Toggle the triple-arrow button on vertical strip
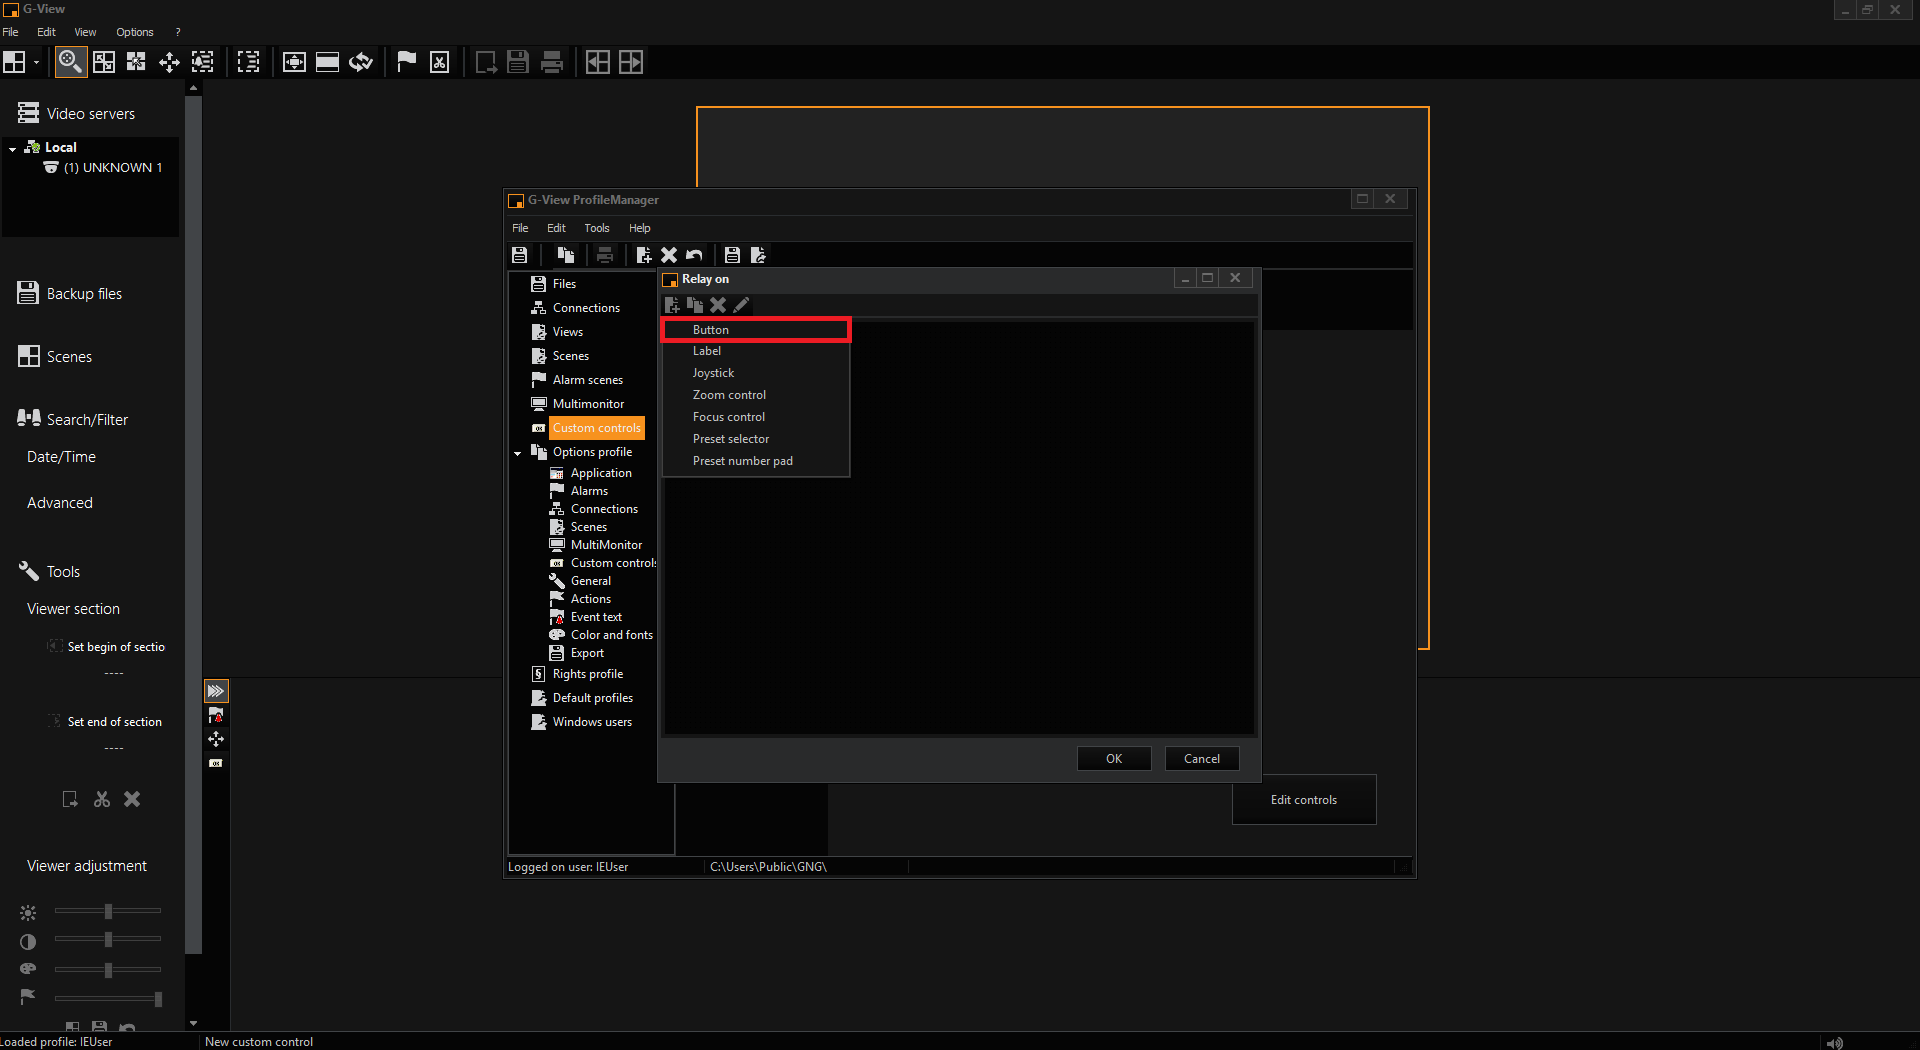 coord(216,691)
